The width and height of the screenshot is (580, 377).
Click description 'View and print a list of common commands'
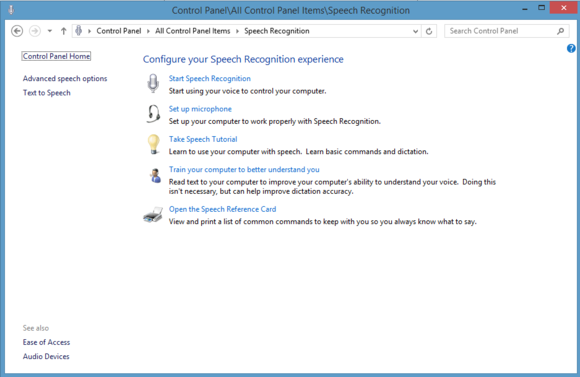coord(323,222)
